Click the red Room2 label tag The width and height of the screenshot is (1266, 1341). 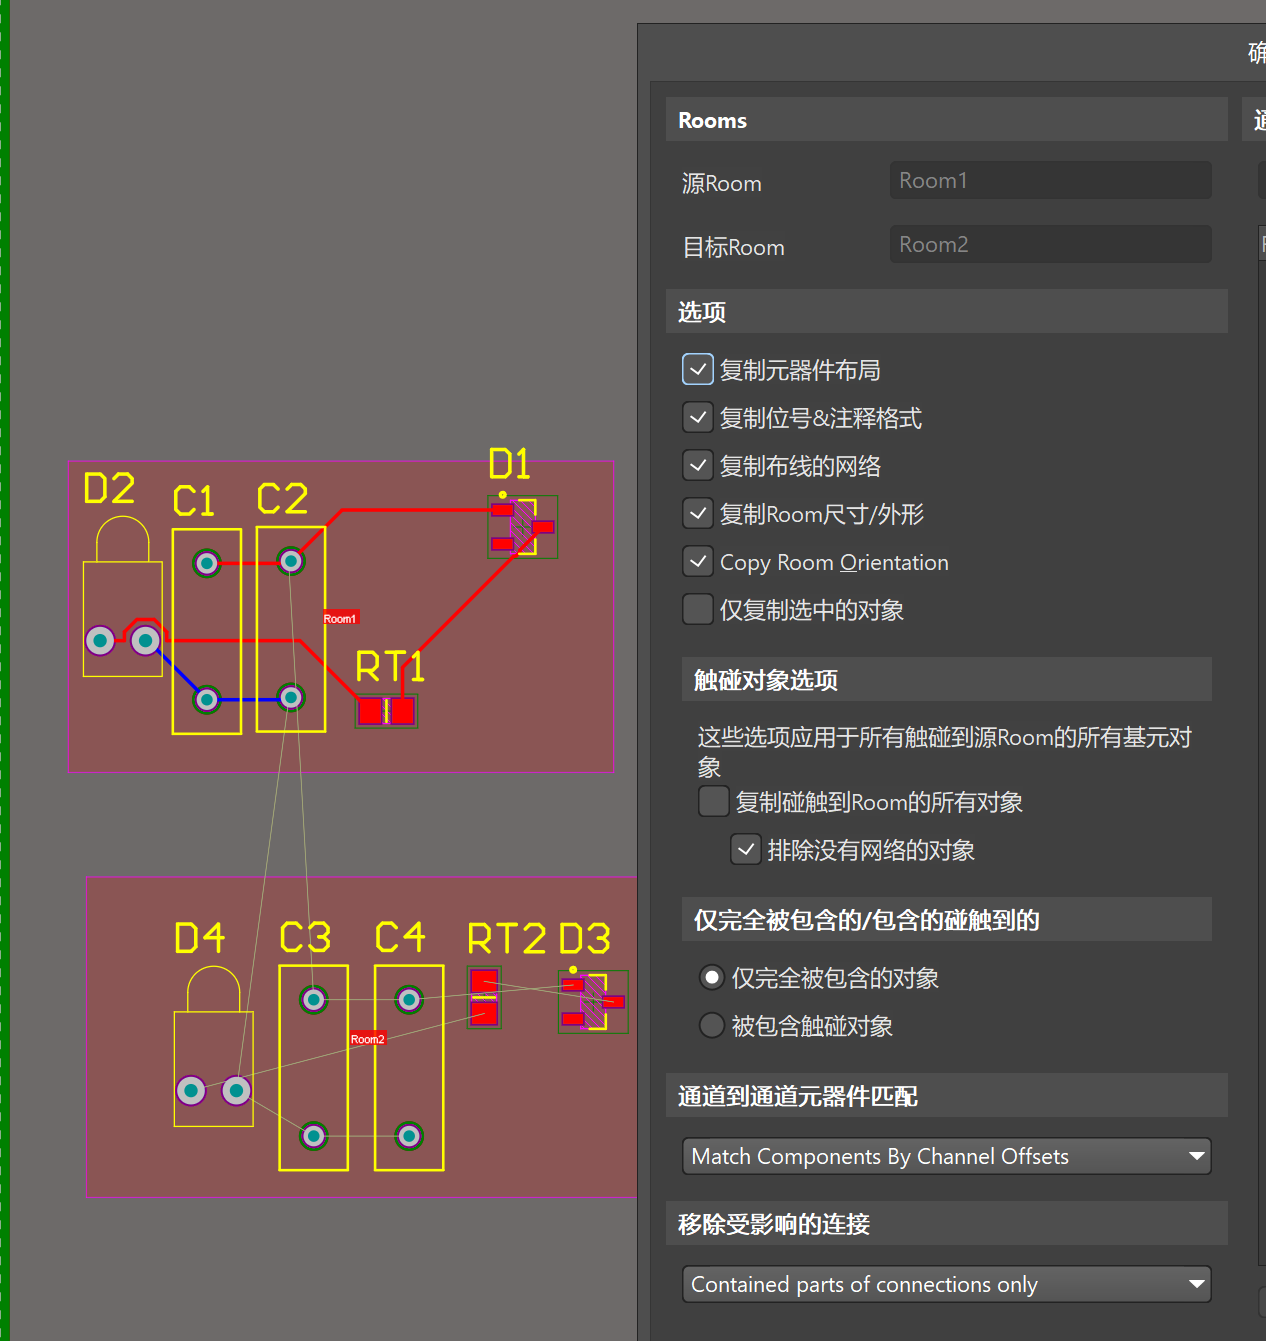367,1039
